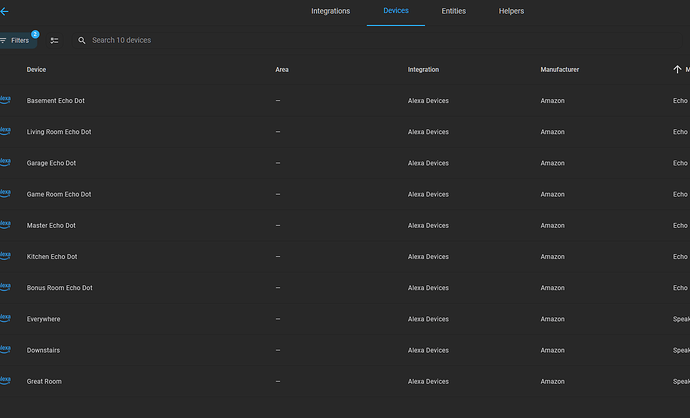Click Alexa icon for Living Room Echo Dot
The width and height of the screenshot is (690, 418).
pyautogui.click(x=5, y=131)
